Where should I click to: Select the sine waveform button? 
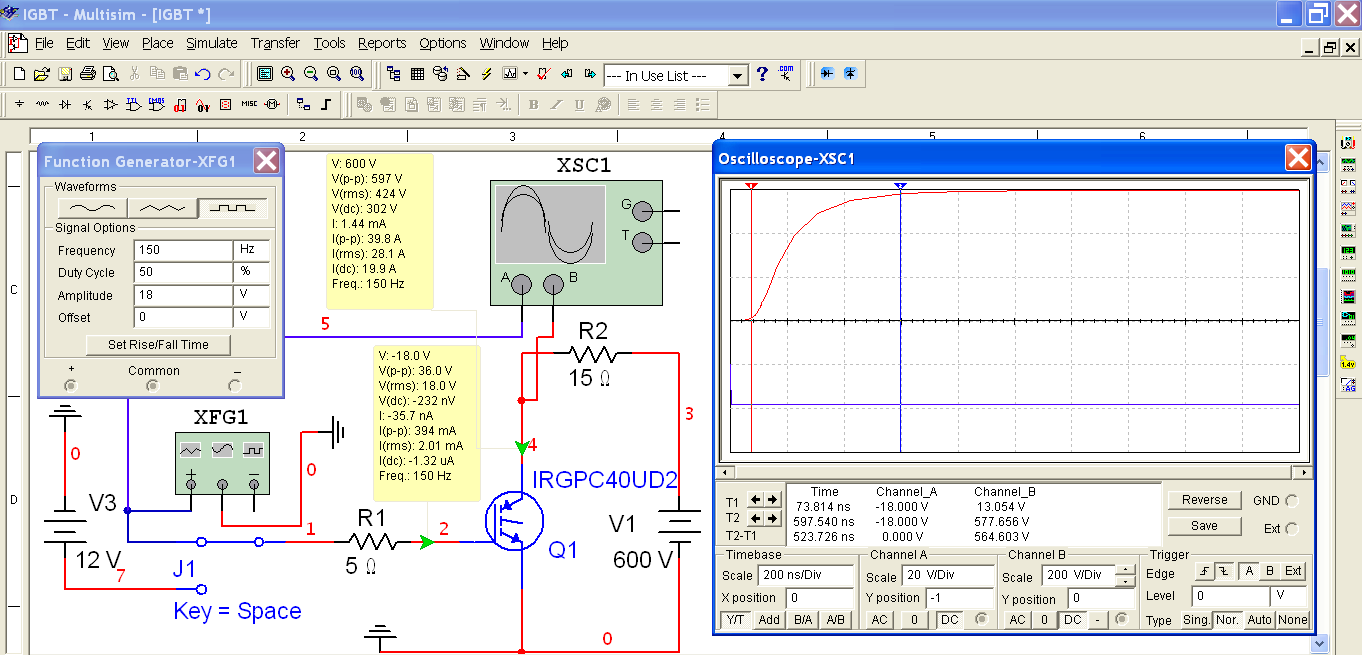point(92,207)
